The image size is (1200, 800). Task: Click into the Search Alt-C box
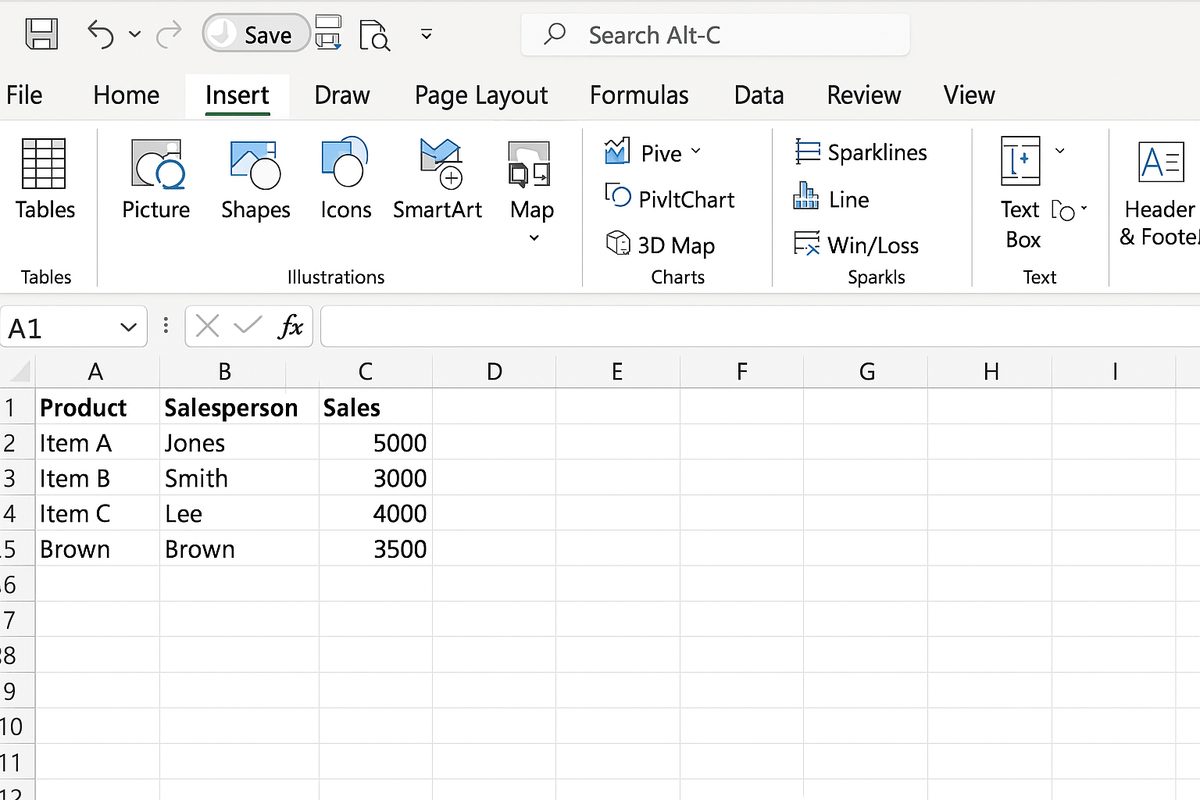pos(715,35)
